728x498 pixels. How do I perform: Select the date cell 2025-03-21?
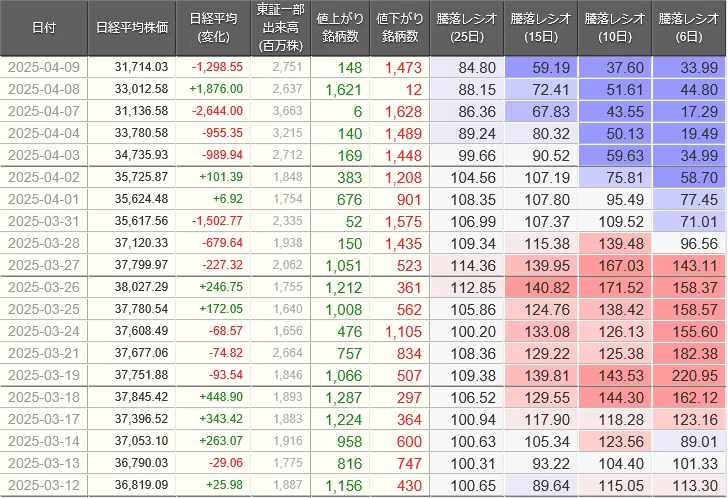[44, 353]
